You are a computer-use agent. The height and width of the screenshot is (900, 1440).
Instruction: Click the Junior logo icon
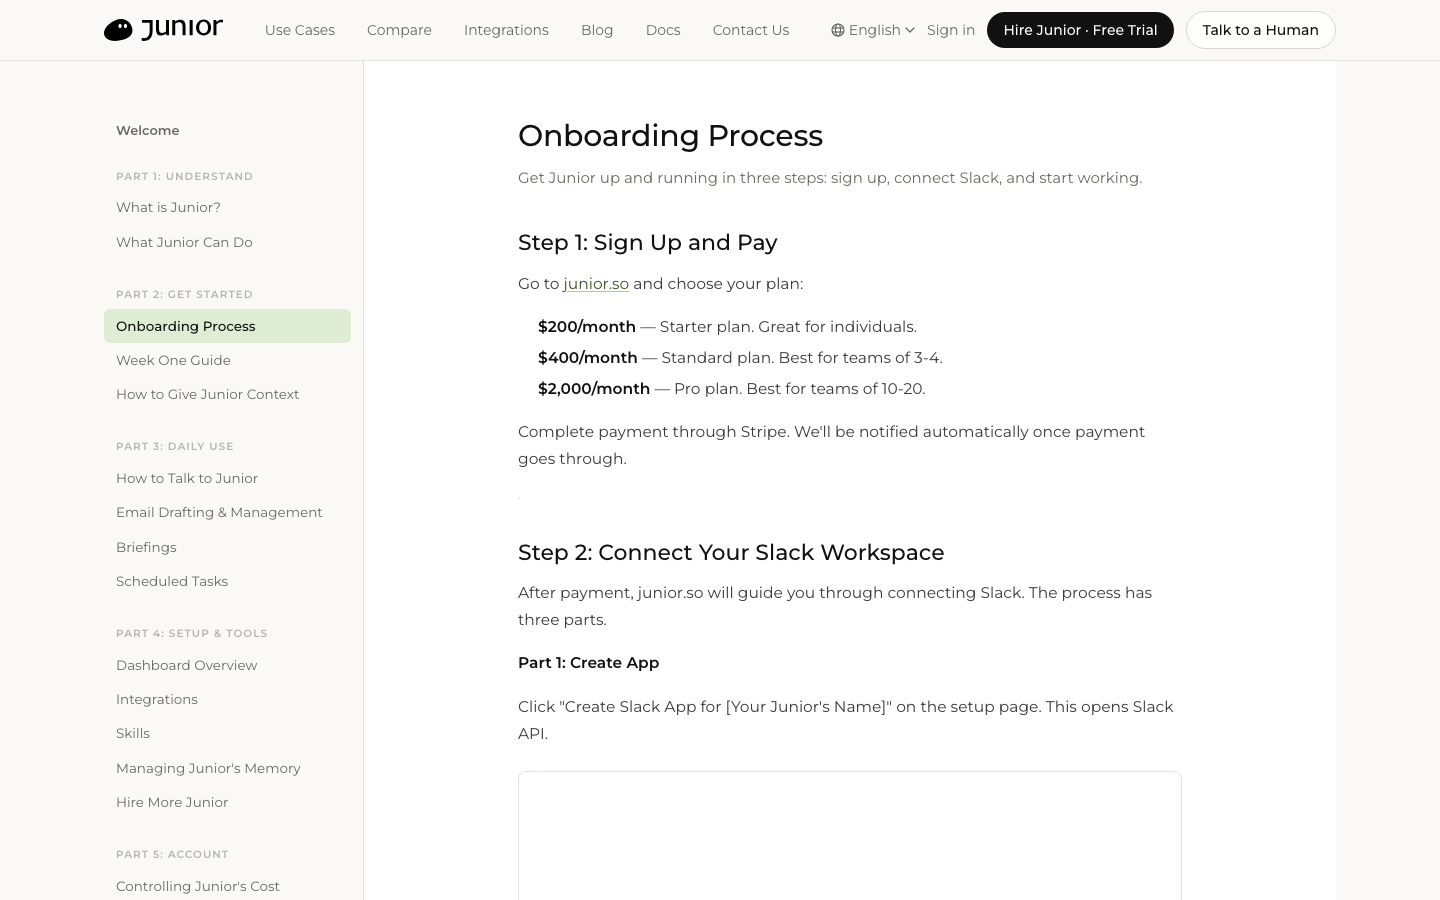(x=118, y=30)
